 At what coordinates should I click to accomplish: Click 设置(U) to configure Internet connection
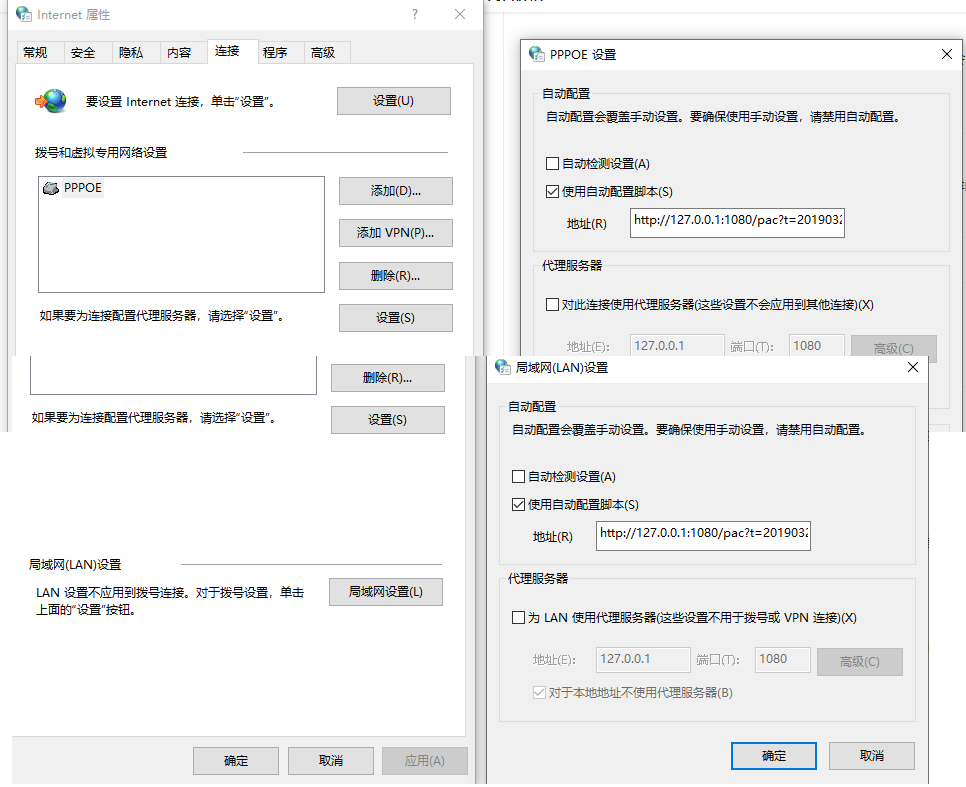coord(393,100)
